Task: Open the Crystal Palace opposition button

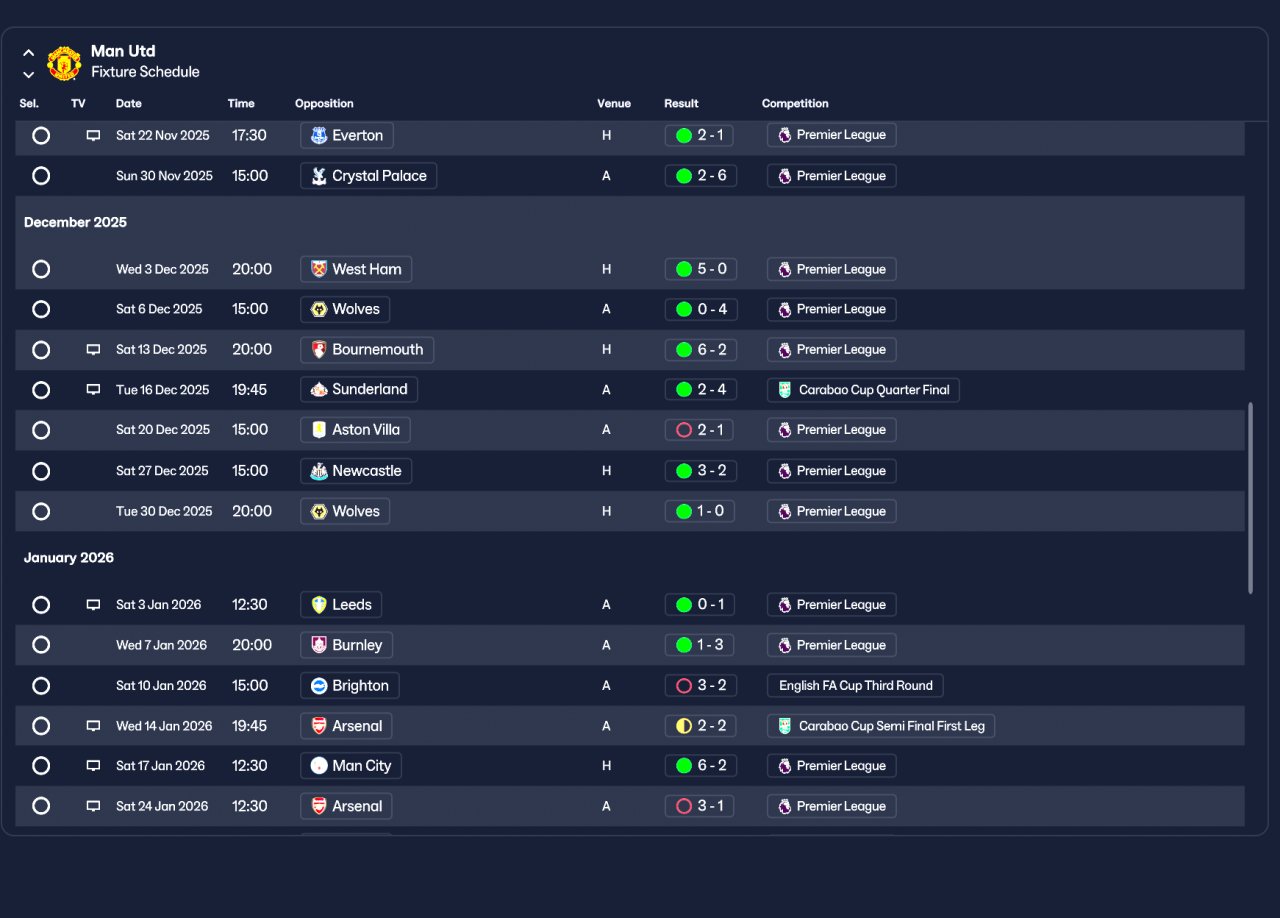Action: click(x=368, y=176)
